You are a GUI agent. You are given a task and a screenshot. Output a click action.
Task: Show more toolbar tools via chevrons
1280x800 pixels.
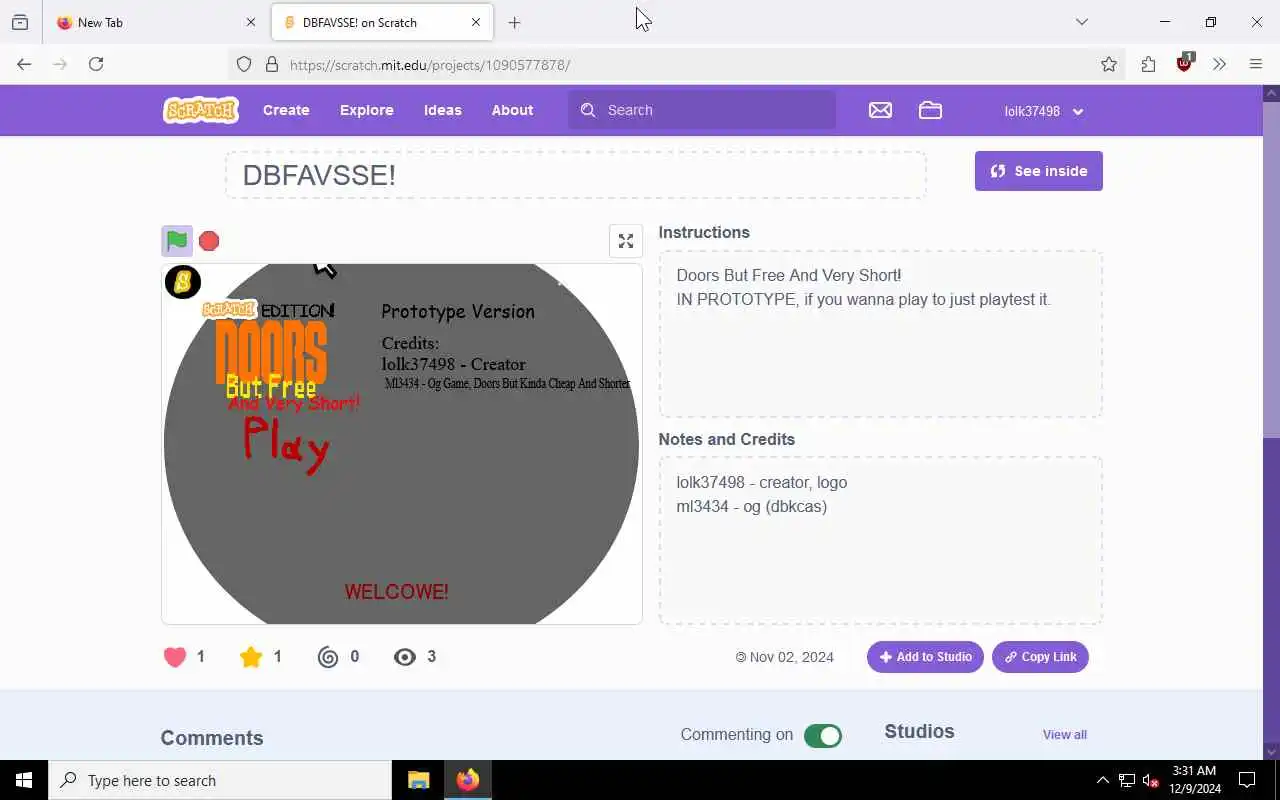tap(1219, 64)
